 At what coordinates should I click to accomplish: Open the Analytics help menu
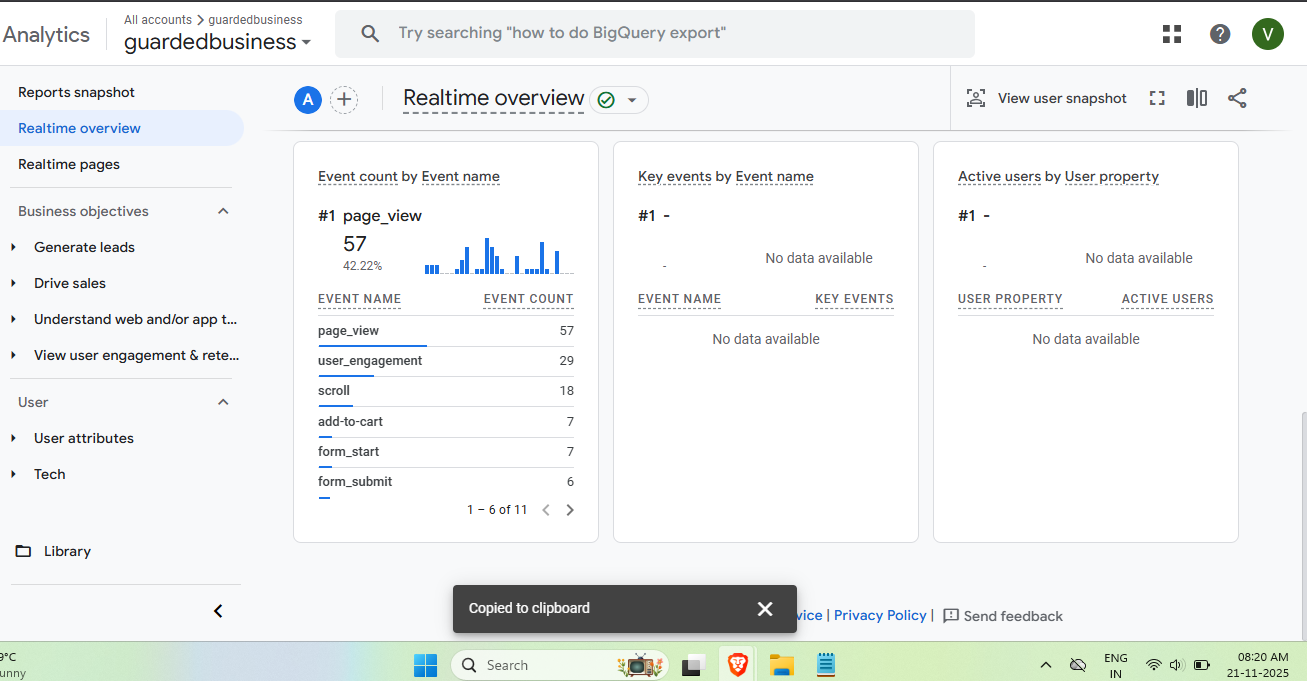coord(1220,33)
